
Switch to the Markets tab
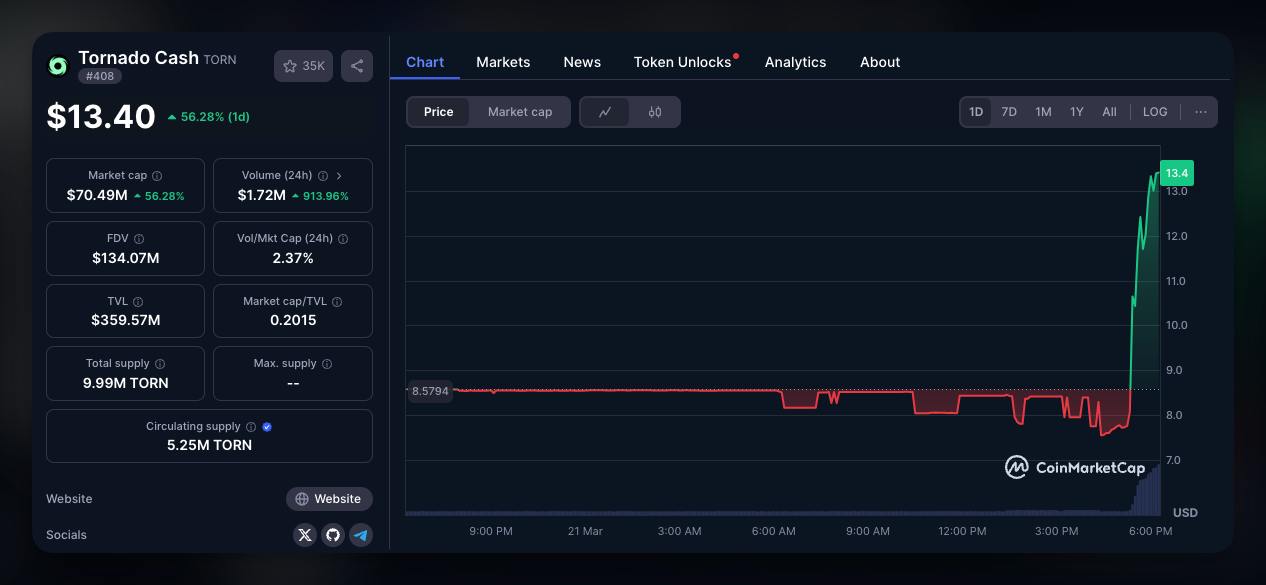point(503,62)
